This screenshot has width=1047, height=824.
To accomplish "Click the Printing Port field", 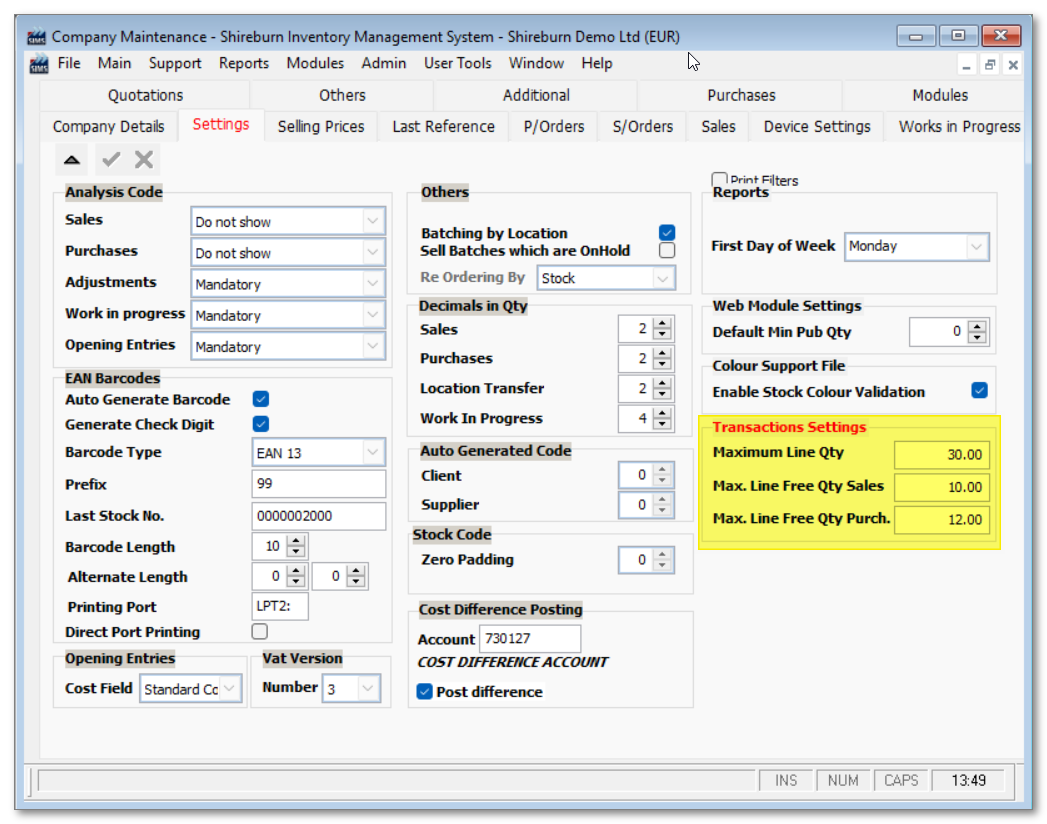I will (x=280, y=606).
